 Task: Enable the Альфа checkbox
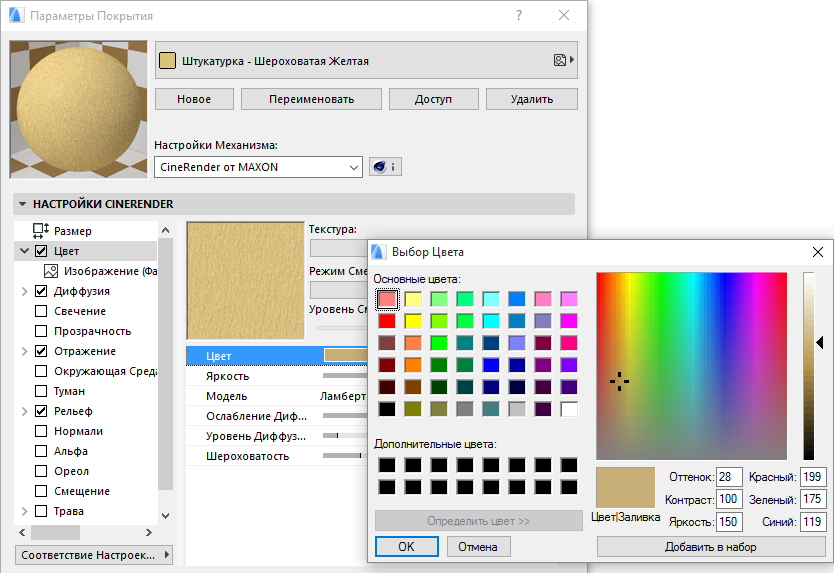(41, 451)
